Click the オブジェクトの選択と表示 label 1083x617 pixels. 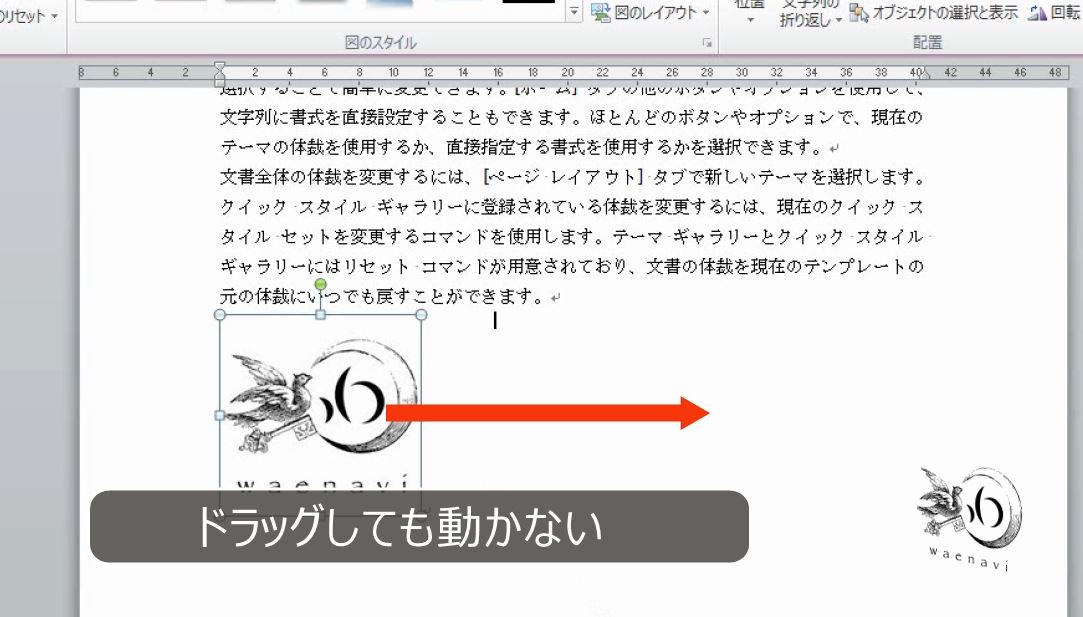[945, 12]
